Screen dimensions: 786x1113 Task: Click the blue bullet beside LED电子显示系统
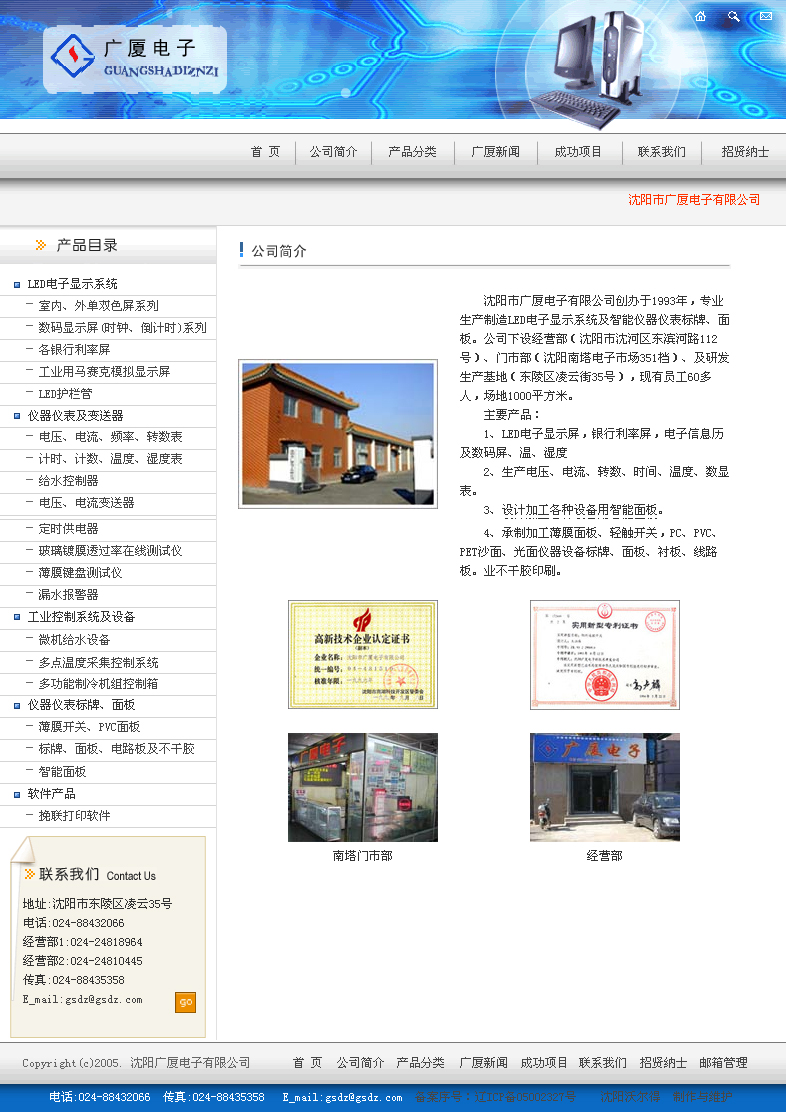tap(17, 285)
